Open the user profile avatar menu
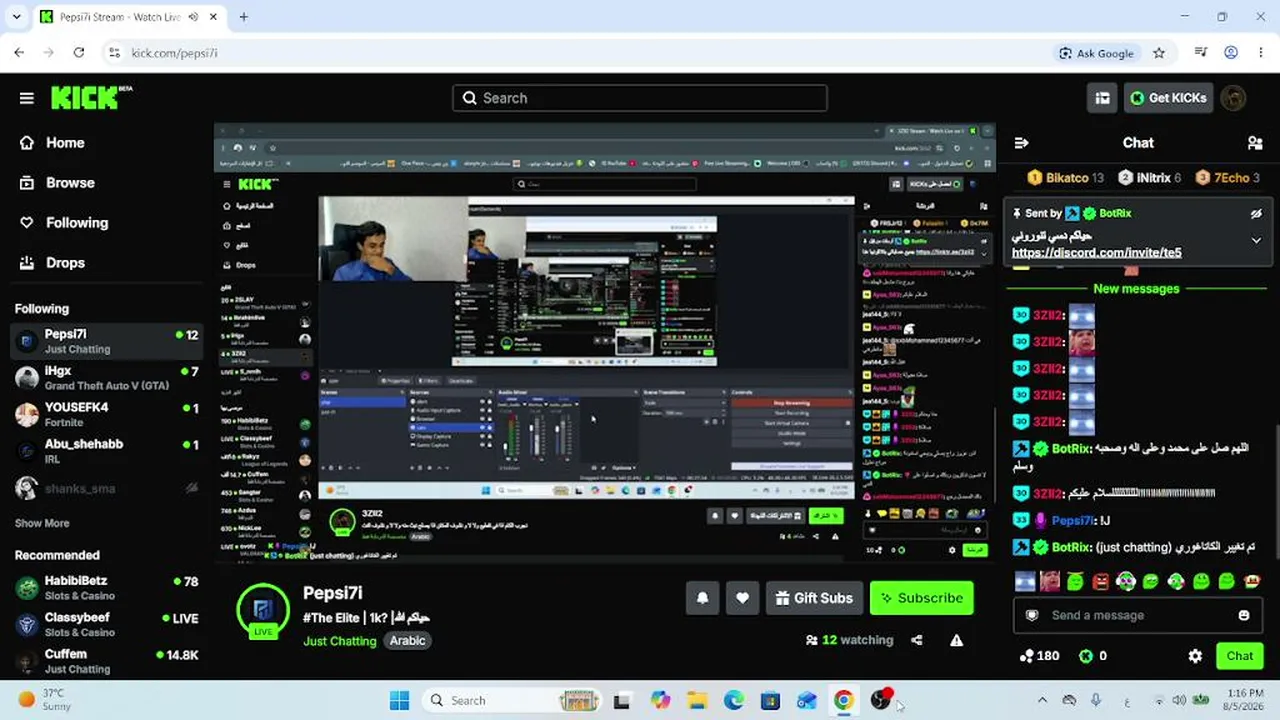The image size is (1280, 720). pyautogui.click(x=1233, y=98)
